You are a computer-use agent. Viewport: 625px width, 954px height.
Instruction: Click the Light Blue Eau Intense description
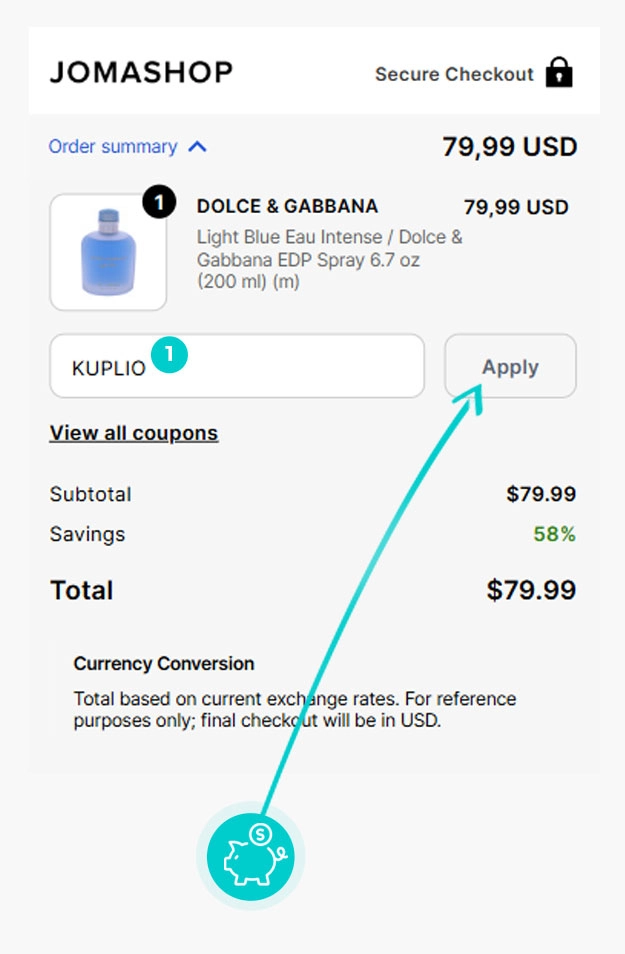coord(329,259)
